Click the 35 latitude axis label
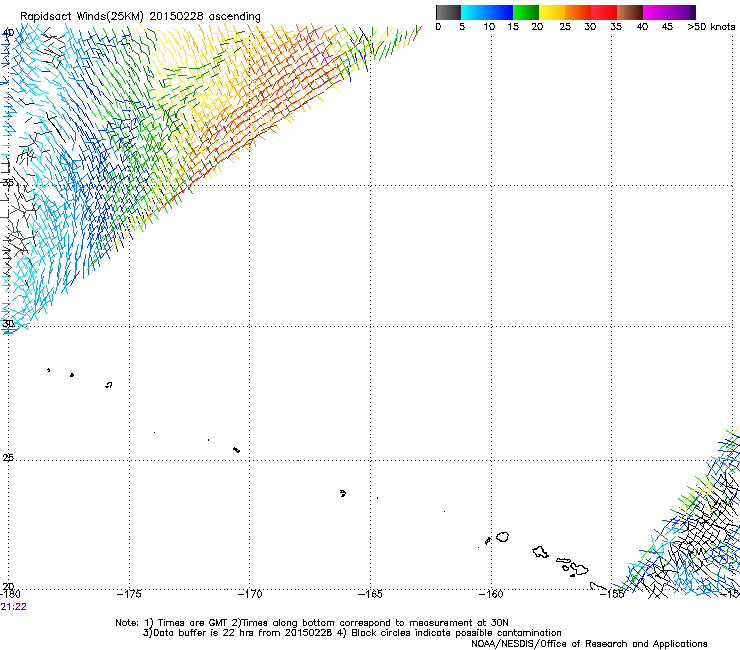 tap(8, 182)
